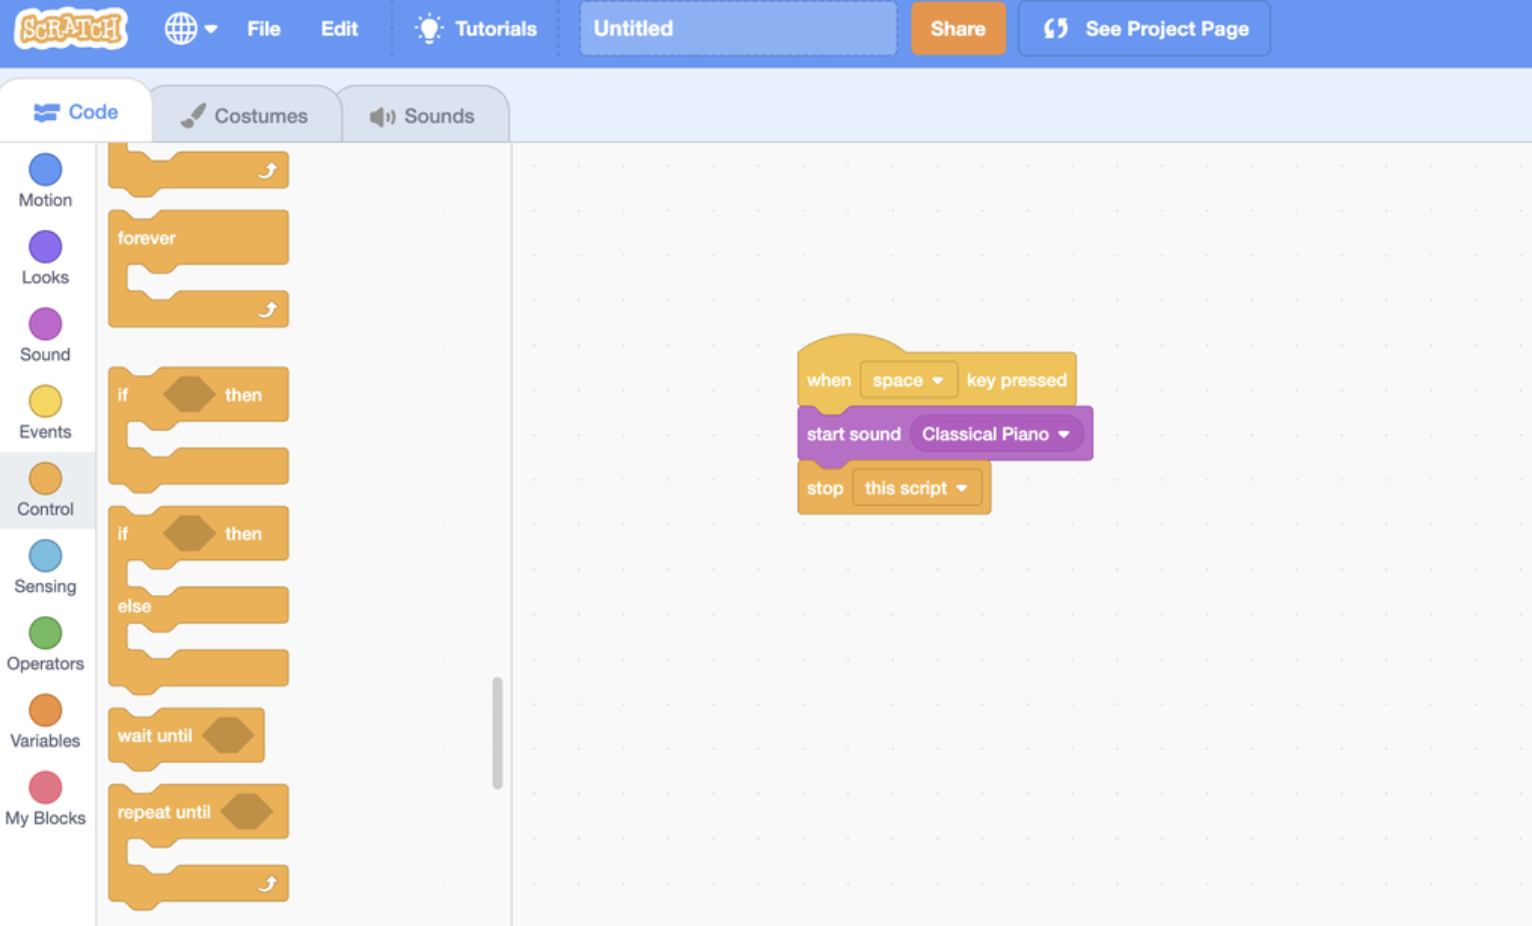
Task: Click the Share button
Action: (958, 29)
